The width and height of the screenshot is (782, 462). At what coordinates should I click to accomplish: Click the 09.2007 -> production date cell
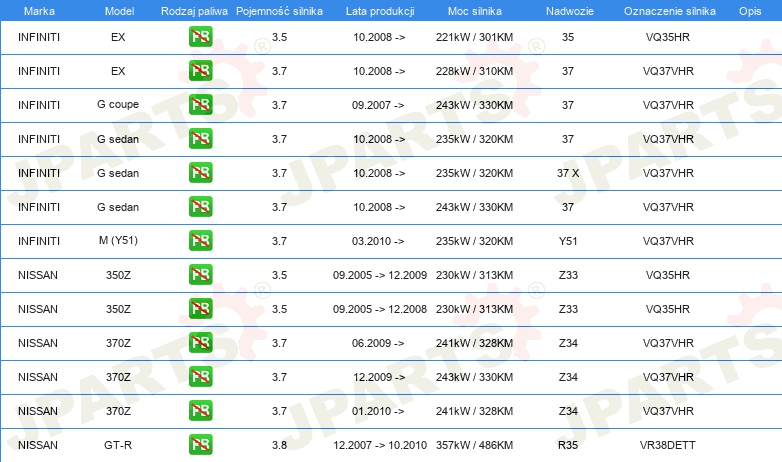click(x=378, y=105)
